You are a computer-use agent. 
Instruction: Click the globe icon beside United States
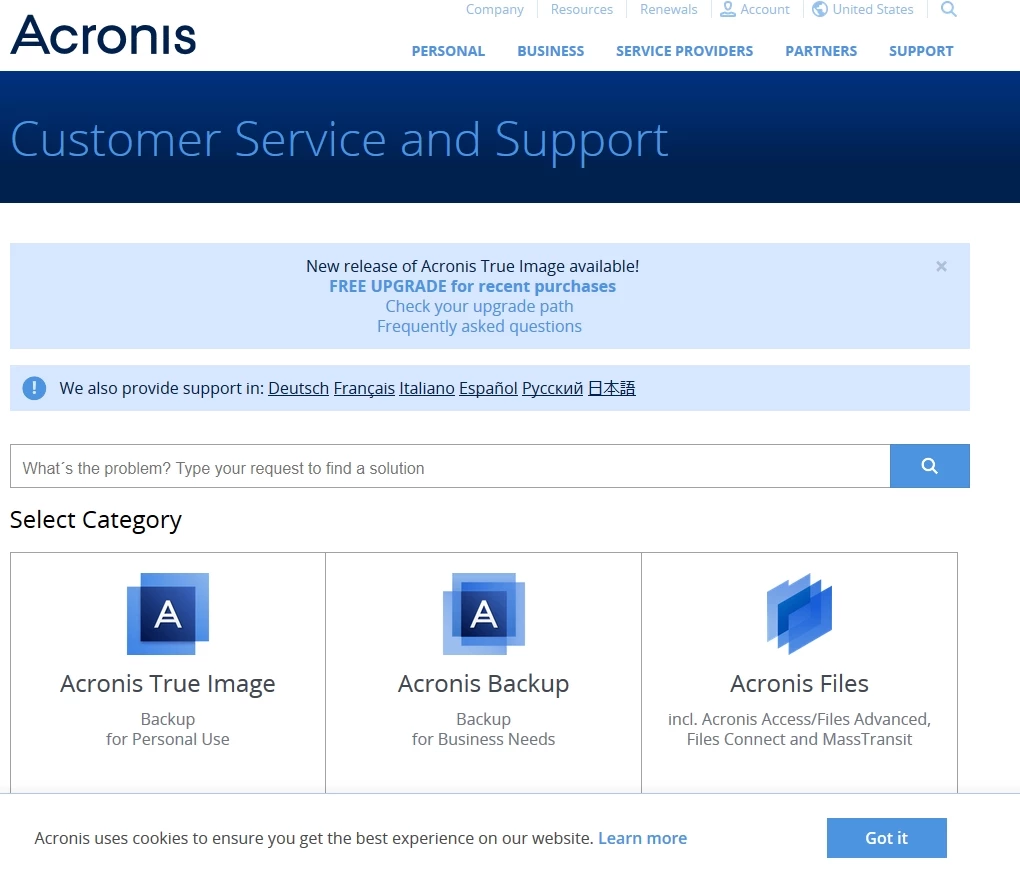click(820, 9)
